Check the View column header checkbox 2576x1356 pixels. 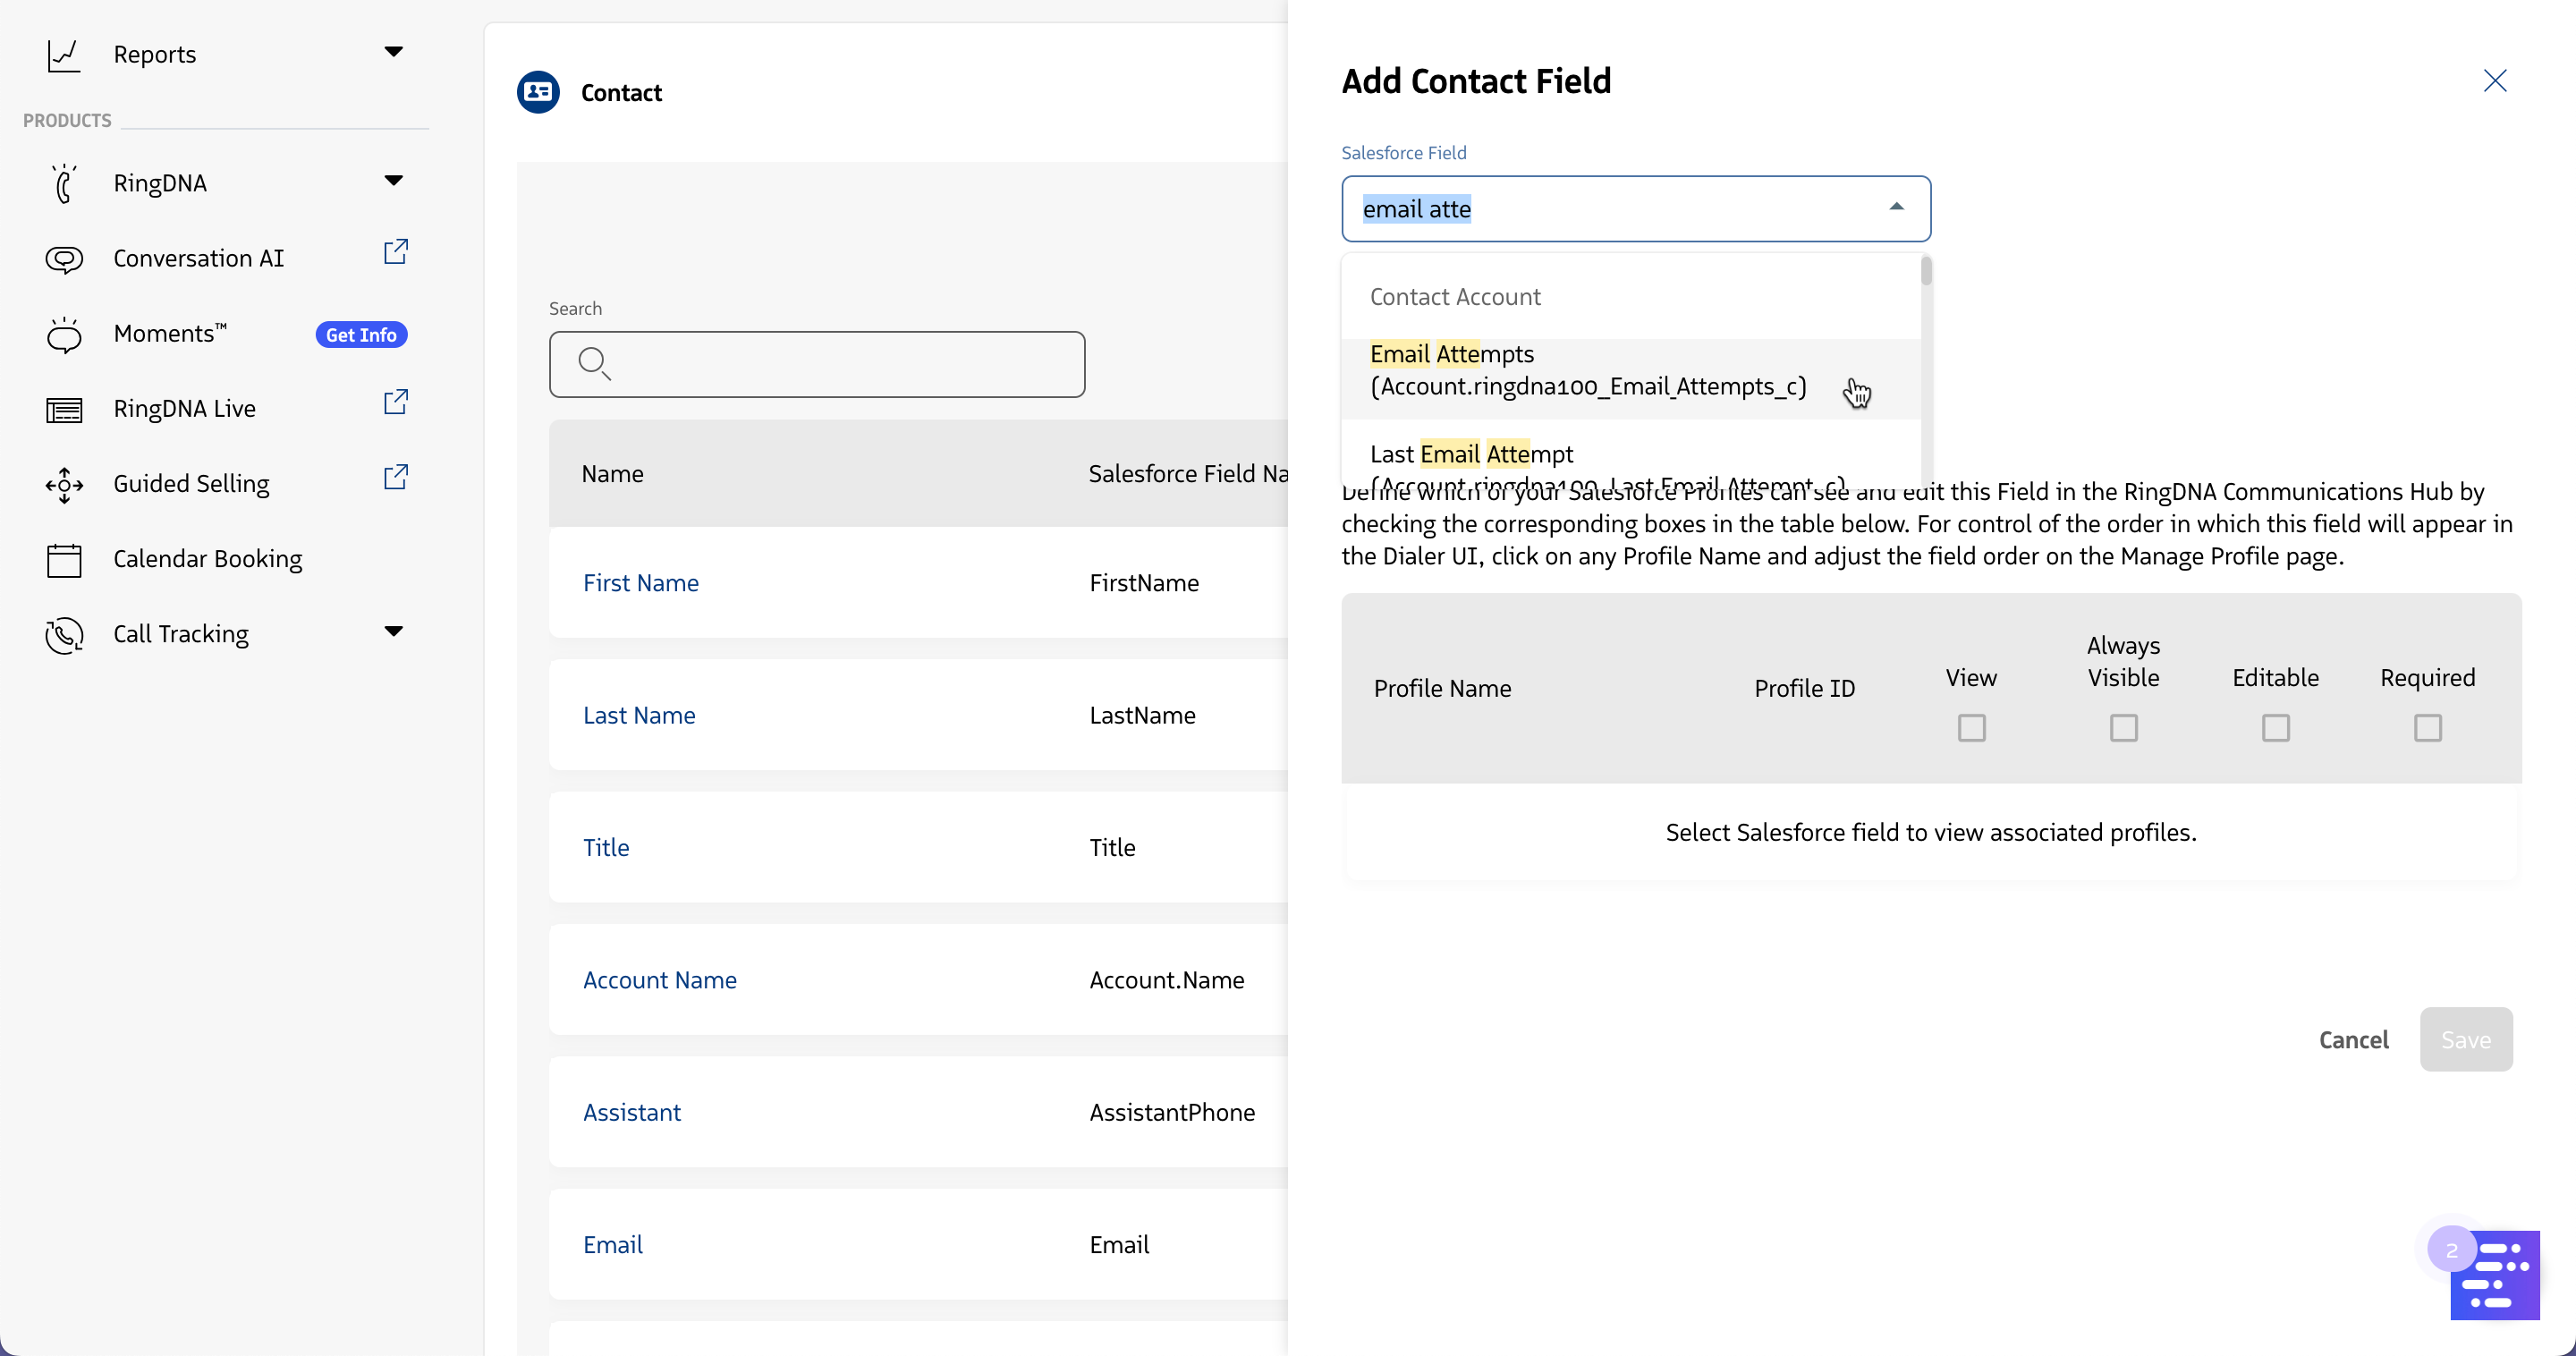[1971, 728]
